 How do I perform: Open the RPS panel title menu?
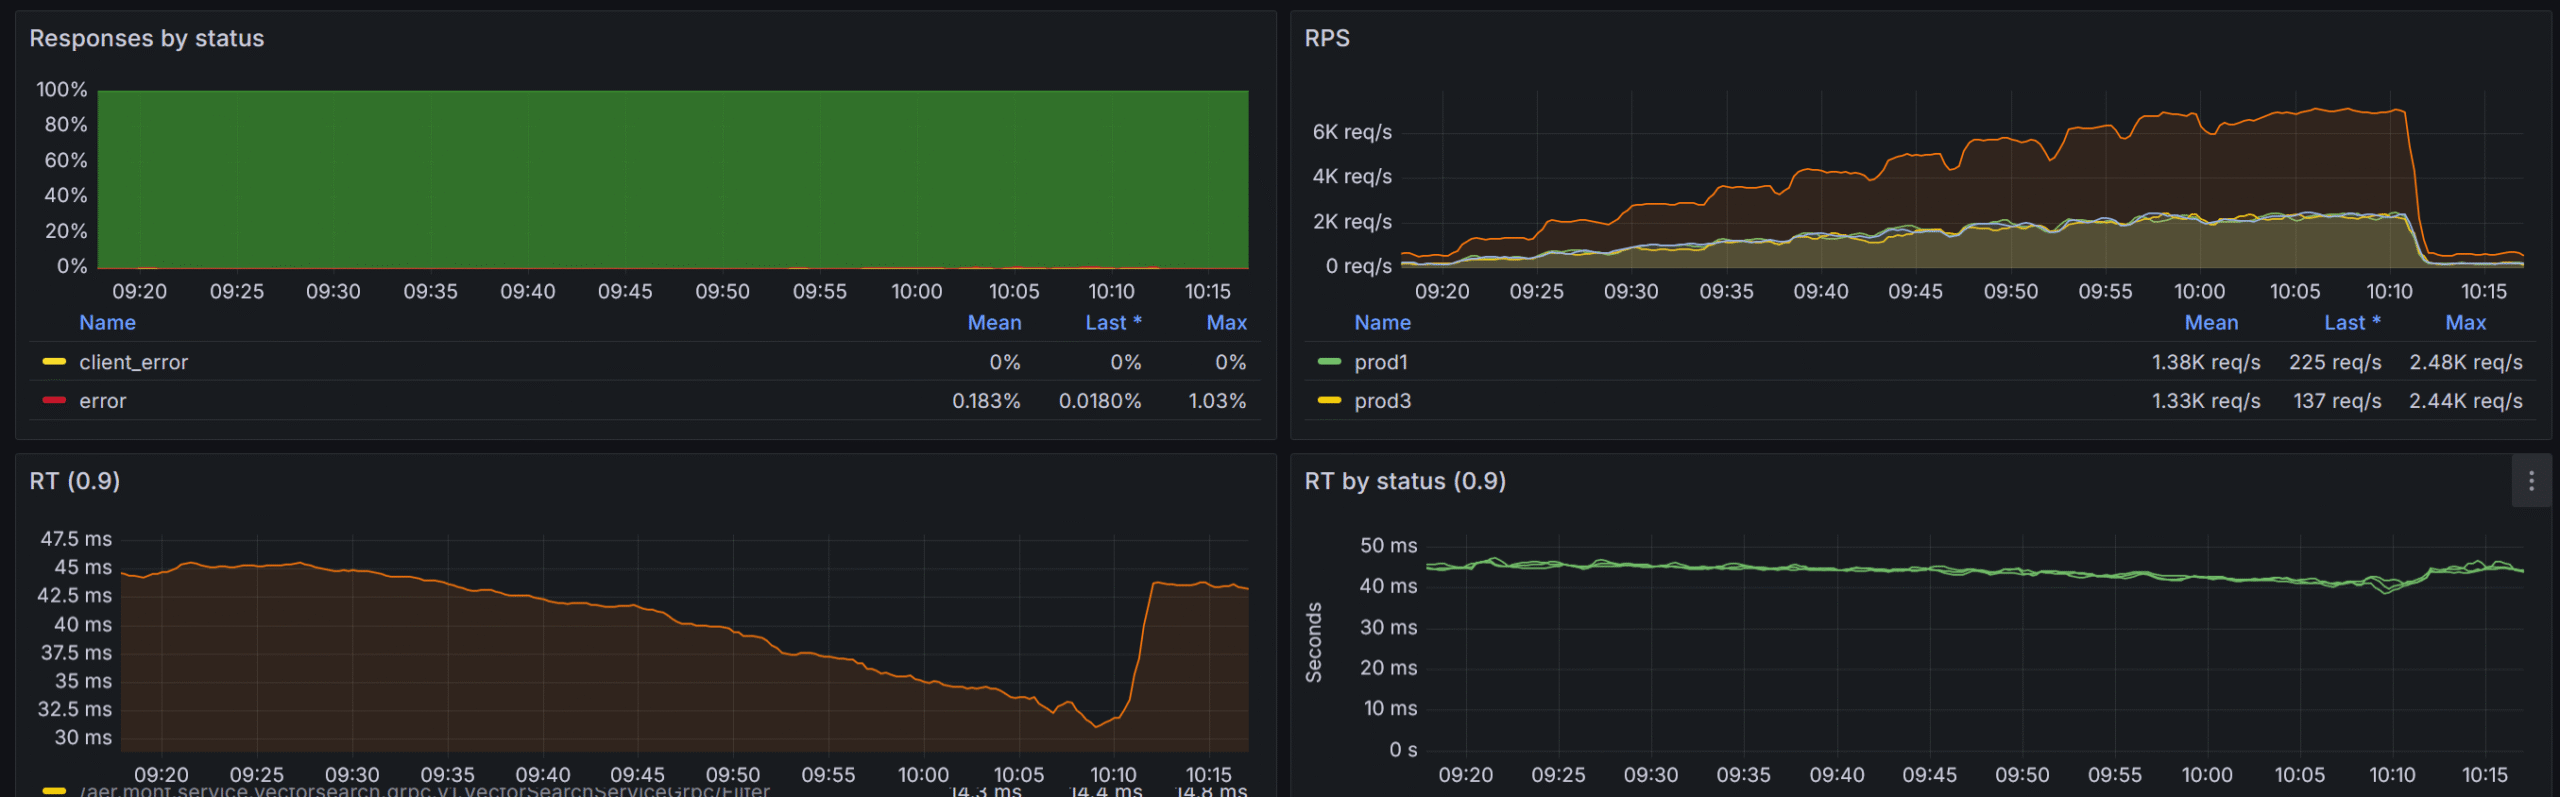point(1327,38)
